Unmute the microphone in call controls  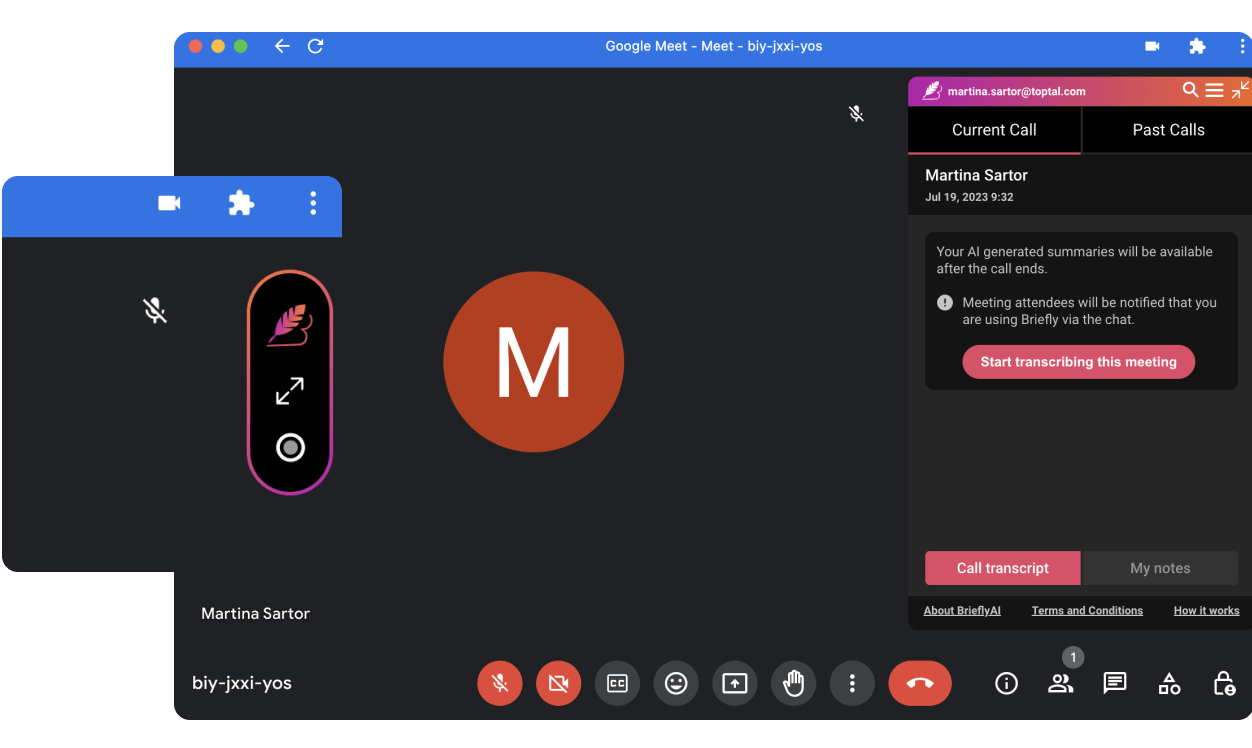tap(500, 684)
